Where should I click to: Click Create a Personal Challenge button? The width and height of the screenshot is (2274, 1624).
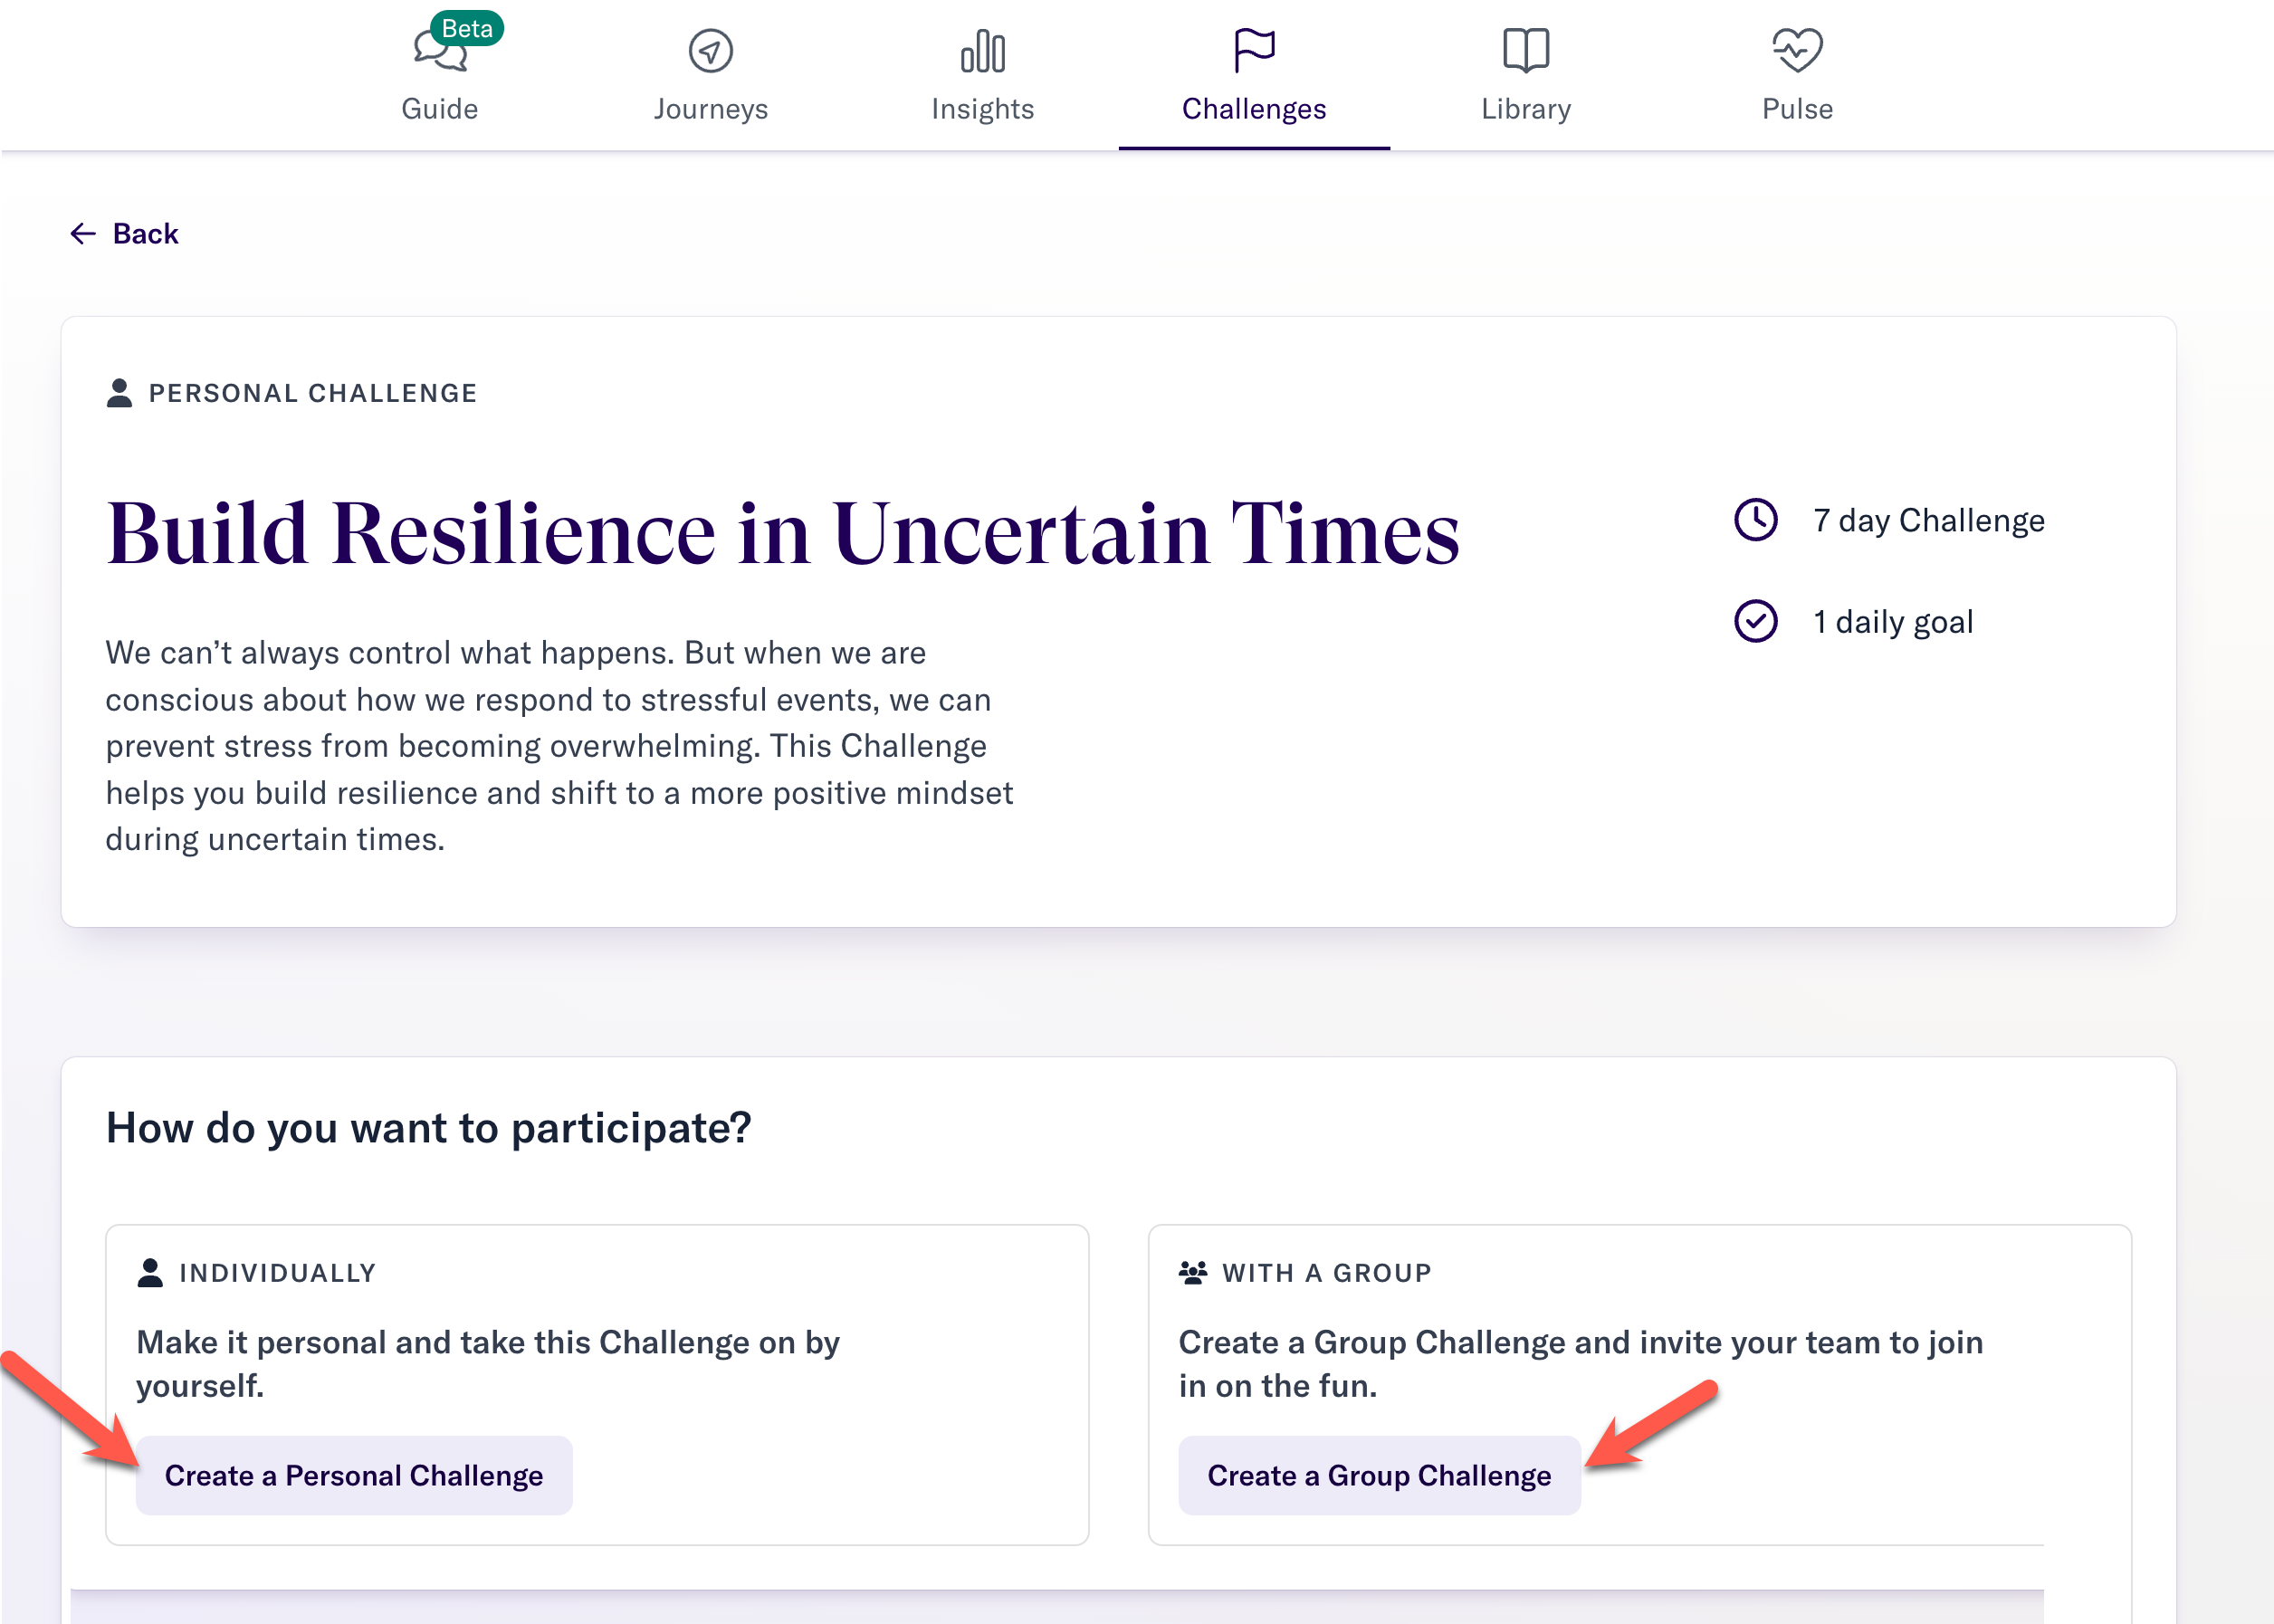(x=354, y=1475)
